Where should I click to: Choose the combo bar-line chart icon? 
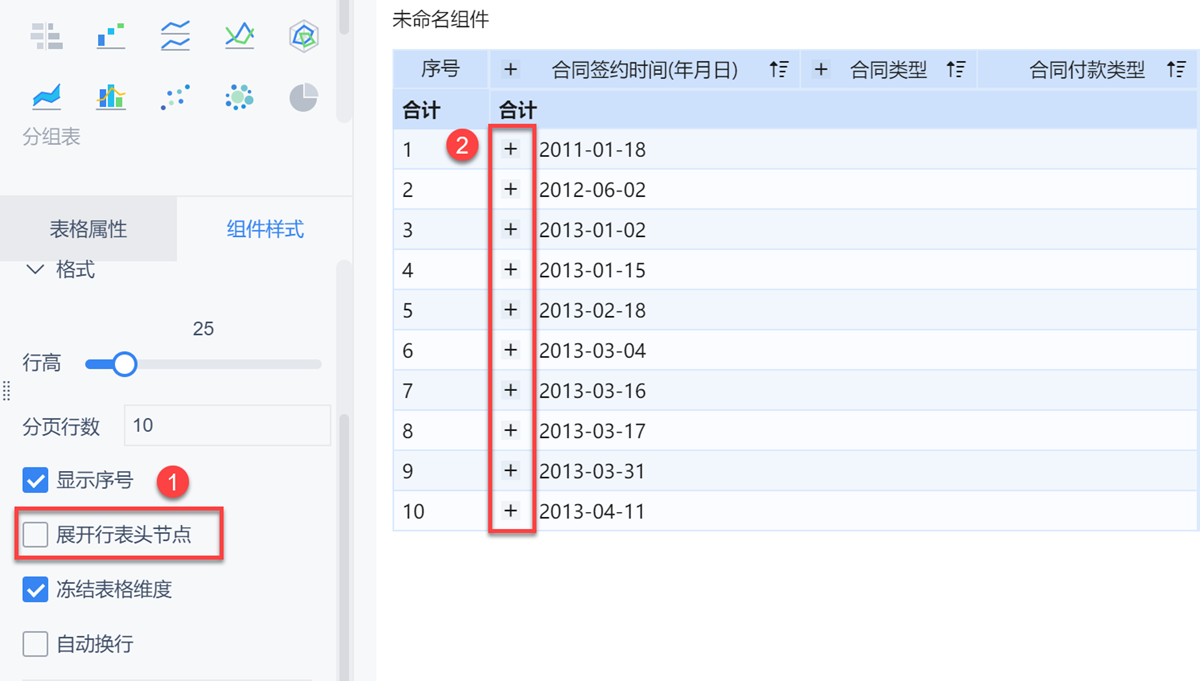[111, 97]
